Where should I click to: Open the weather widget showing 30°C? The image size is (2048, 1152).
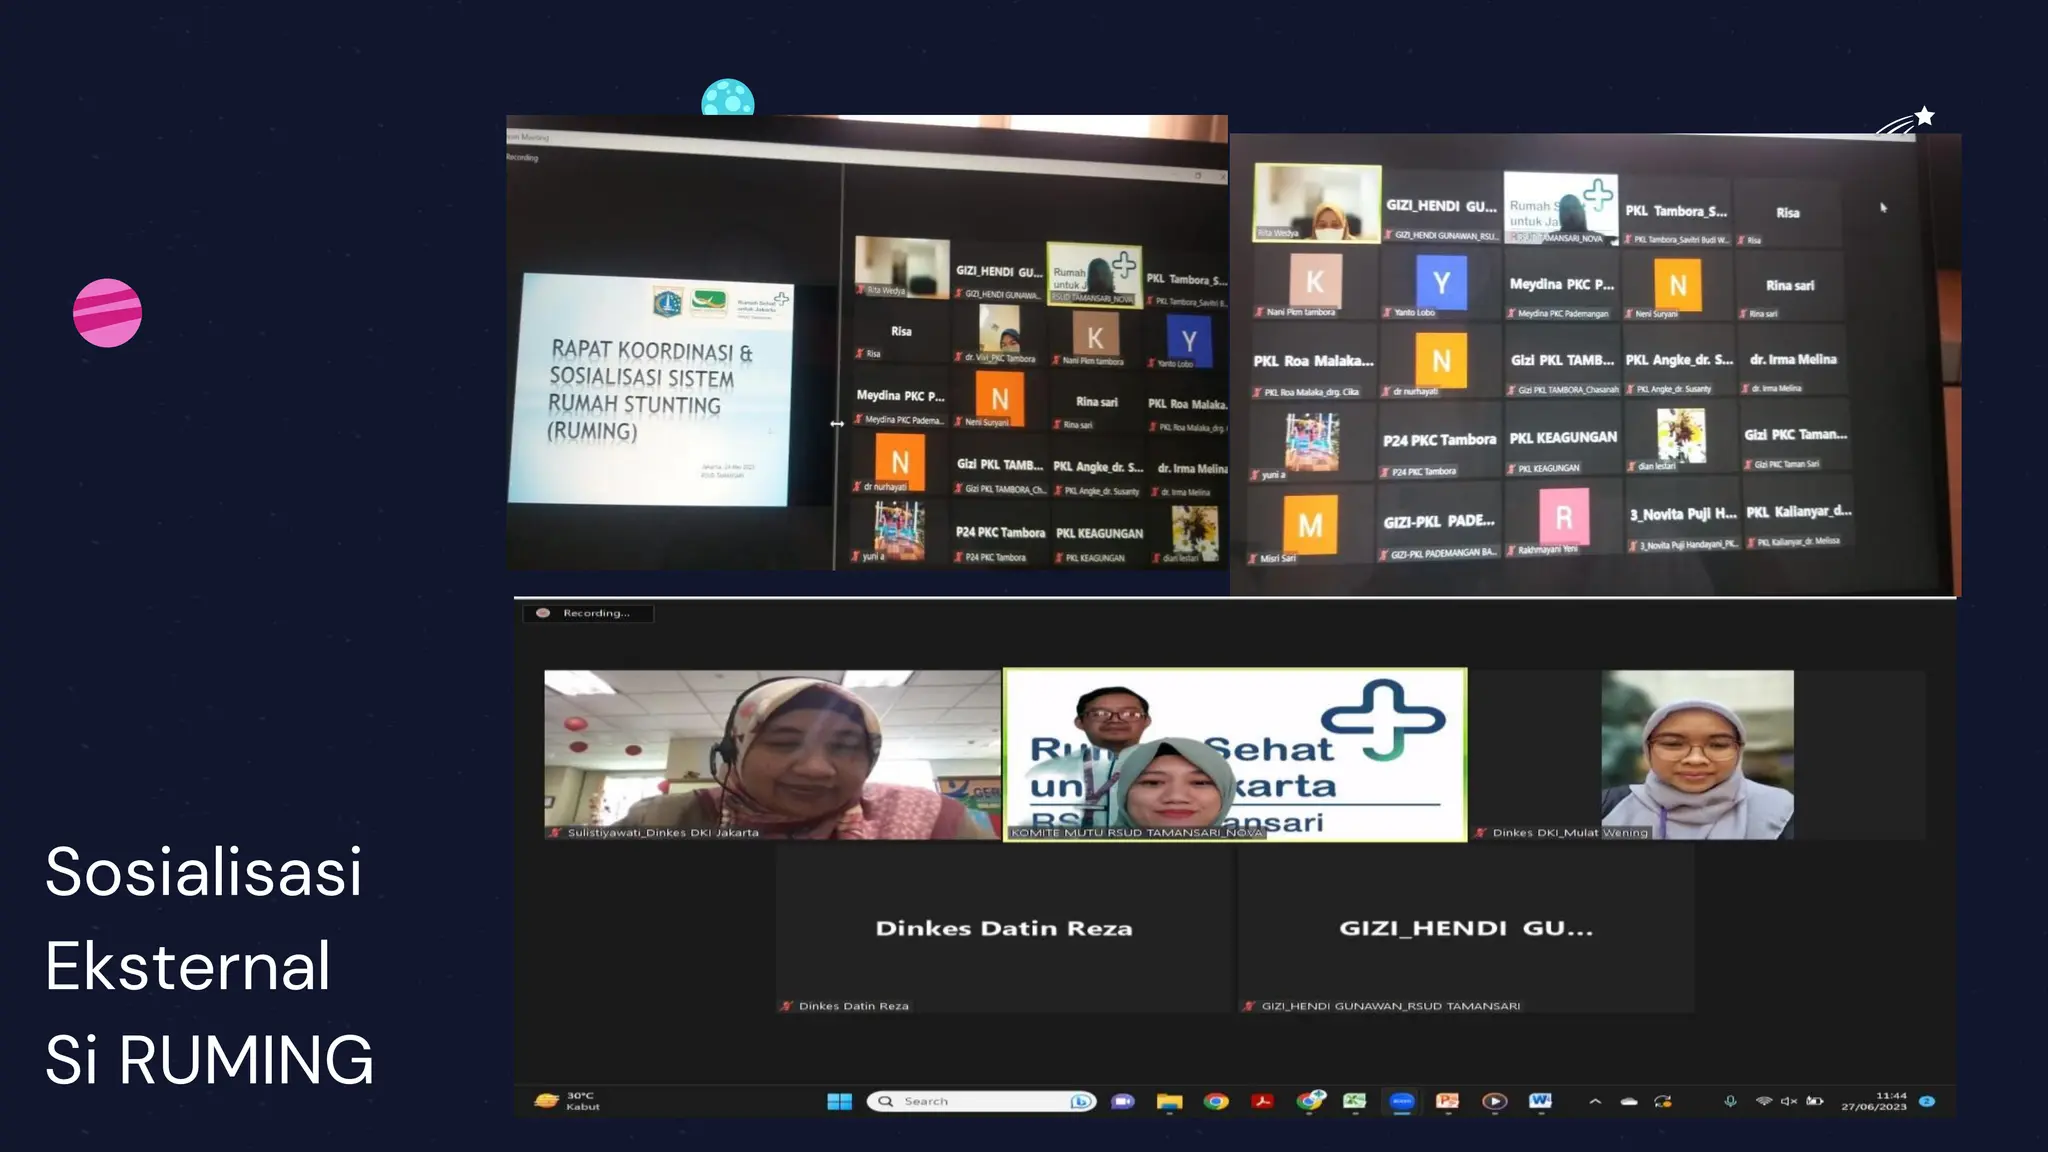(x=567, y=1101)
